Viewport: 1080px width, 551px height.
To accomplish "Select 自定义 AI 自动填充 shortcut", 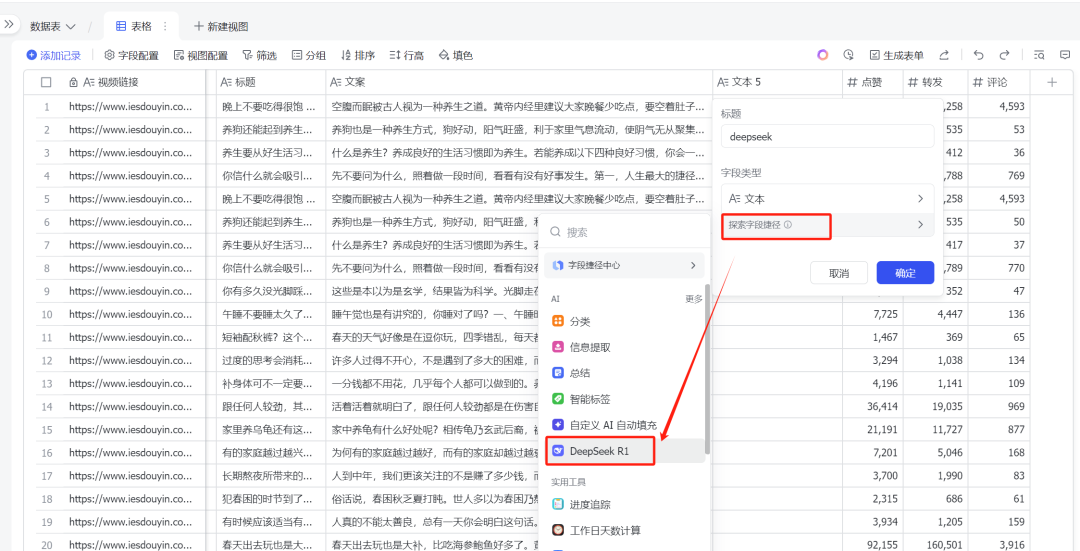I will click(x=624, y=425).
